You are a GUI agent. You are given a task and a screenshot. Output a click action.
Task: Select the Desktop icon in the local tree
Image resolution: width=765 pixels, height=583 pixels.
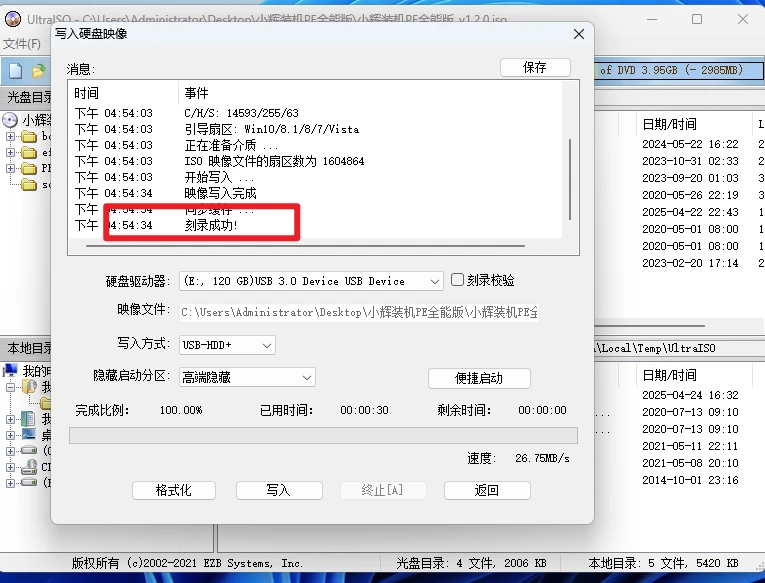28,434
